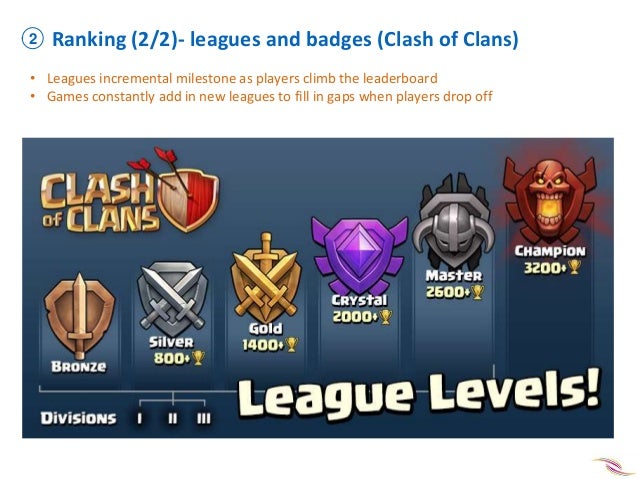The width and height of the screenshot is (638, 479).
Task: Click the Master helmet badge
Action: (x=454, y=221)
